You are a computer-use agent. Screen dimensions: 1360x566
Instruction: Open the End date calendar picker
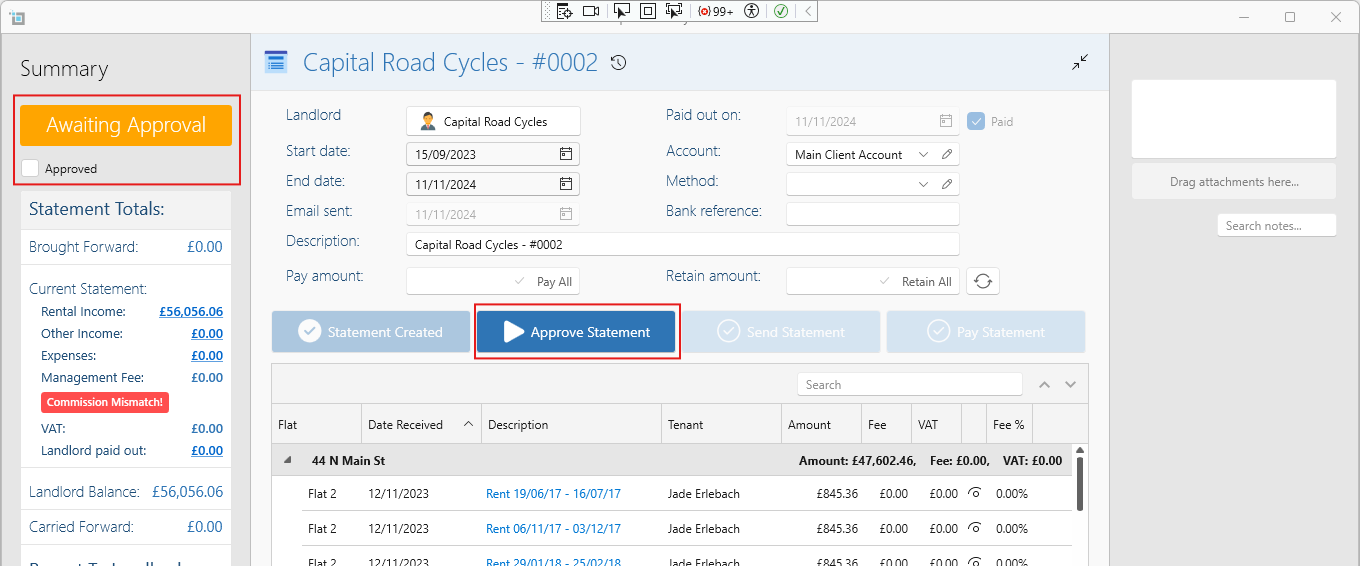pos(565,184)
